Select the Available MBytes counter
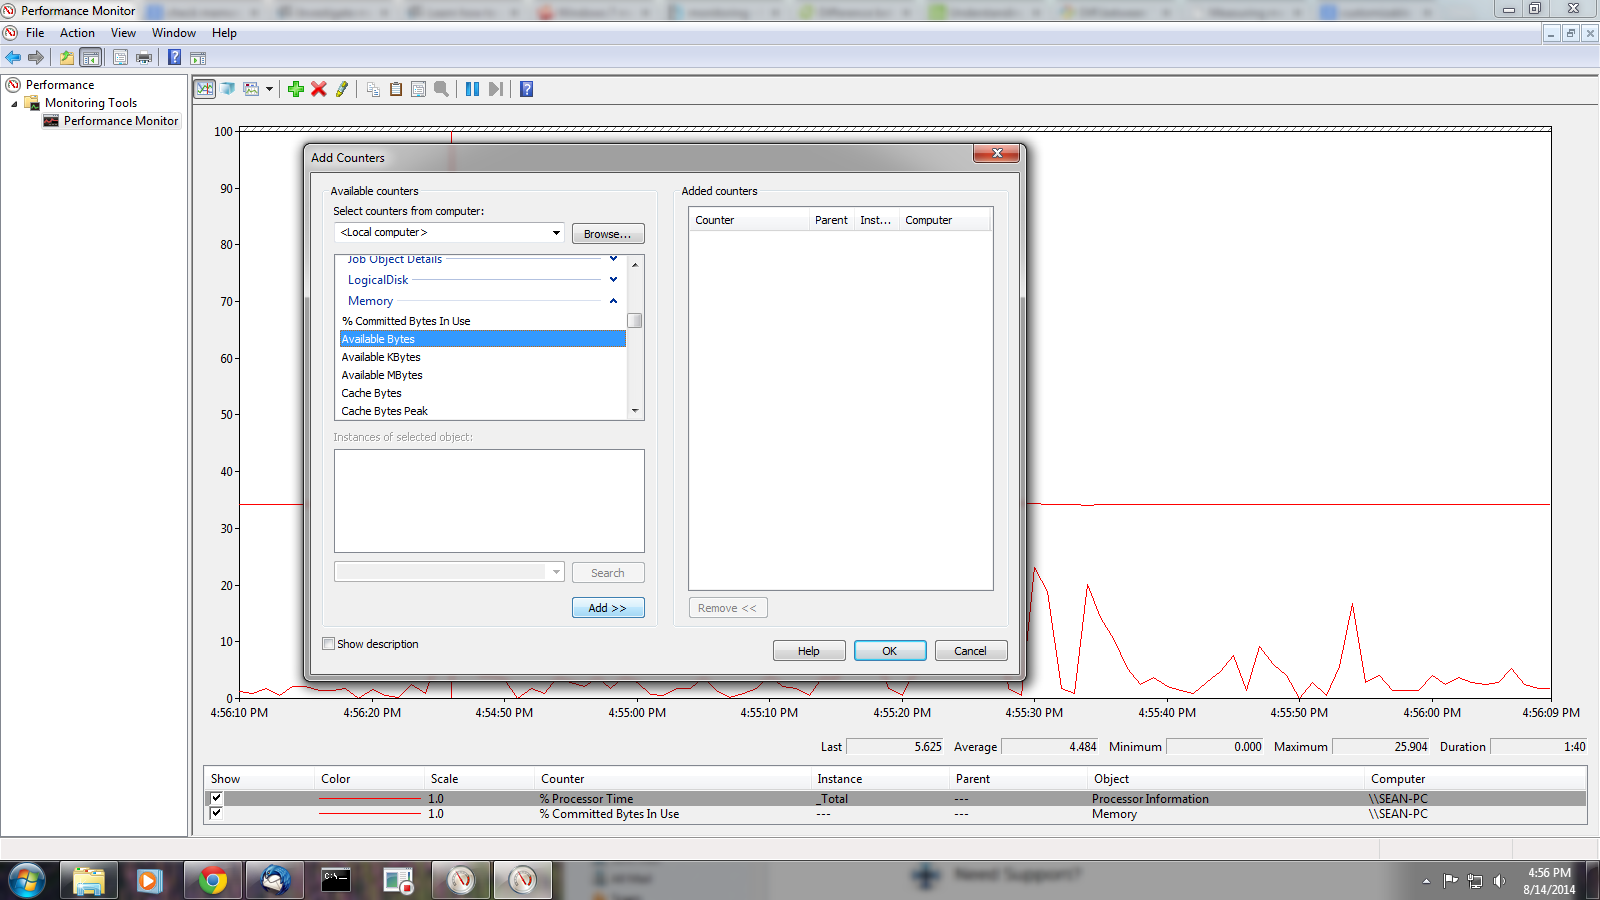 (x=482, y=375)
